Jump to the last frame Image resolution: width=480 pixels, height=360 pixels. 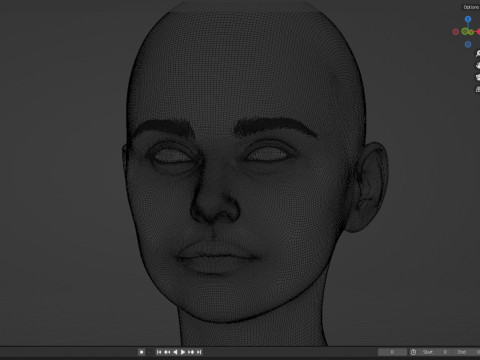coord(199,352)
